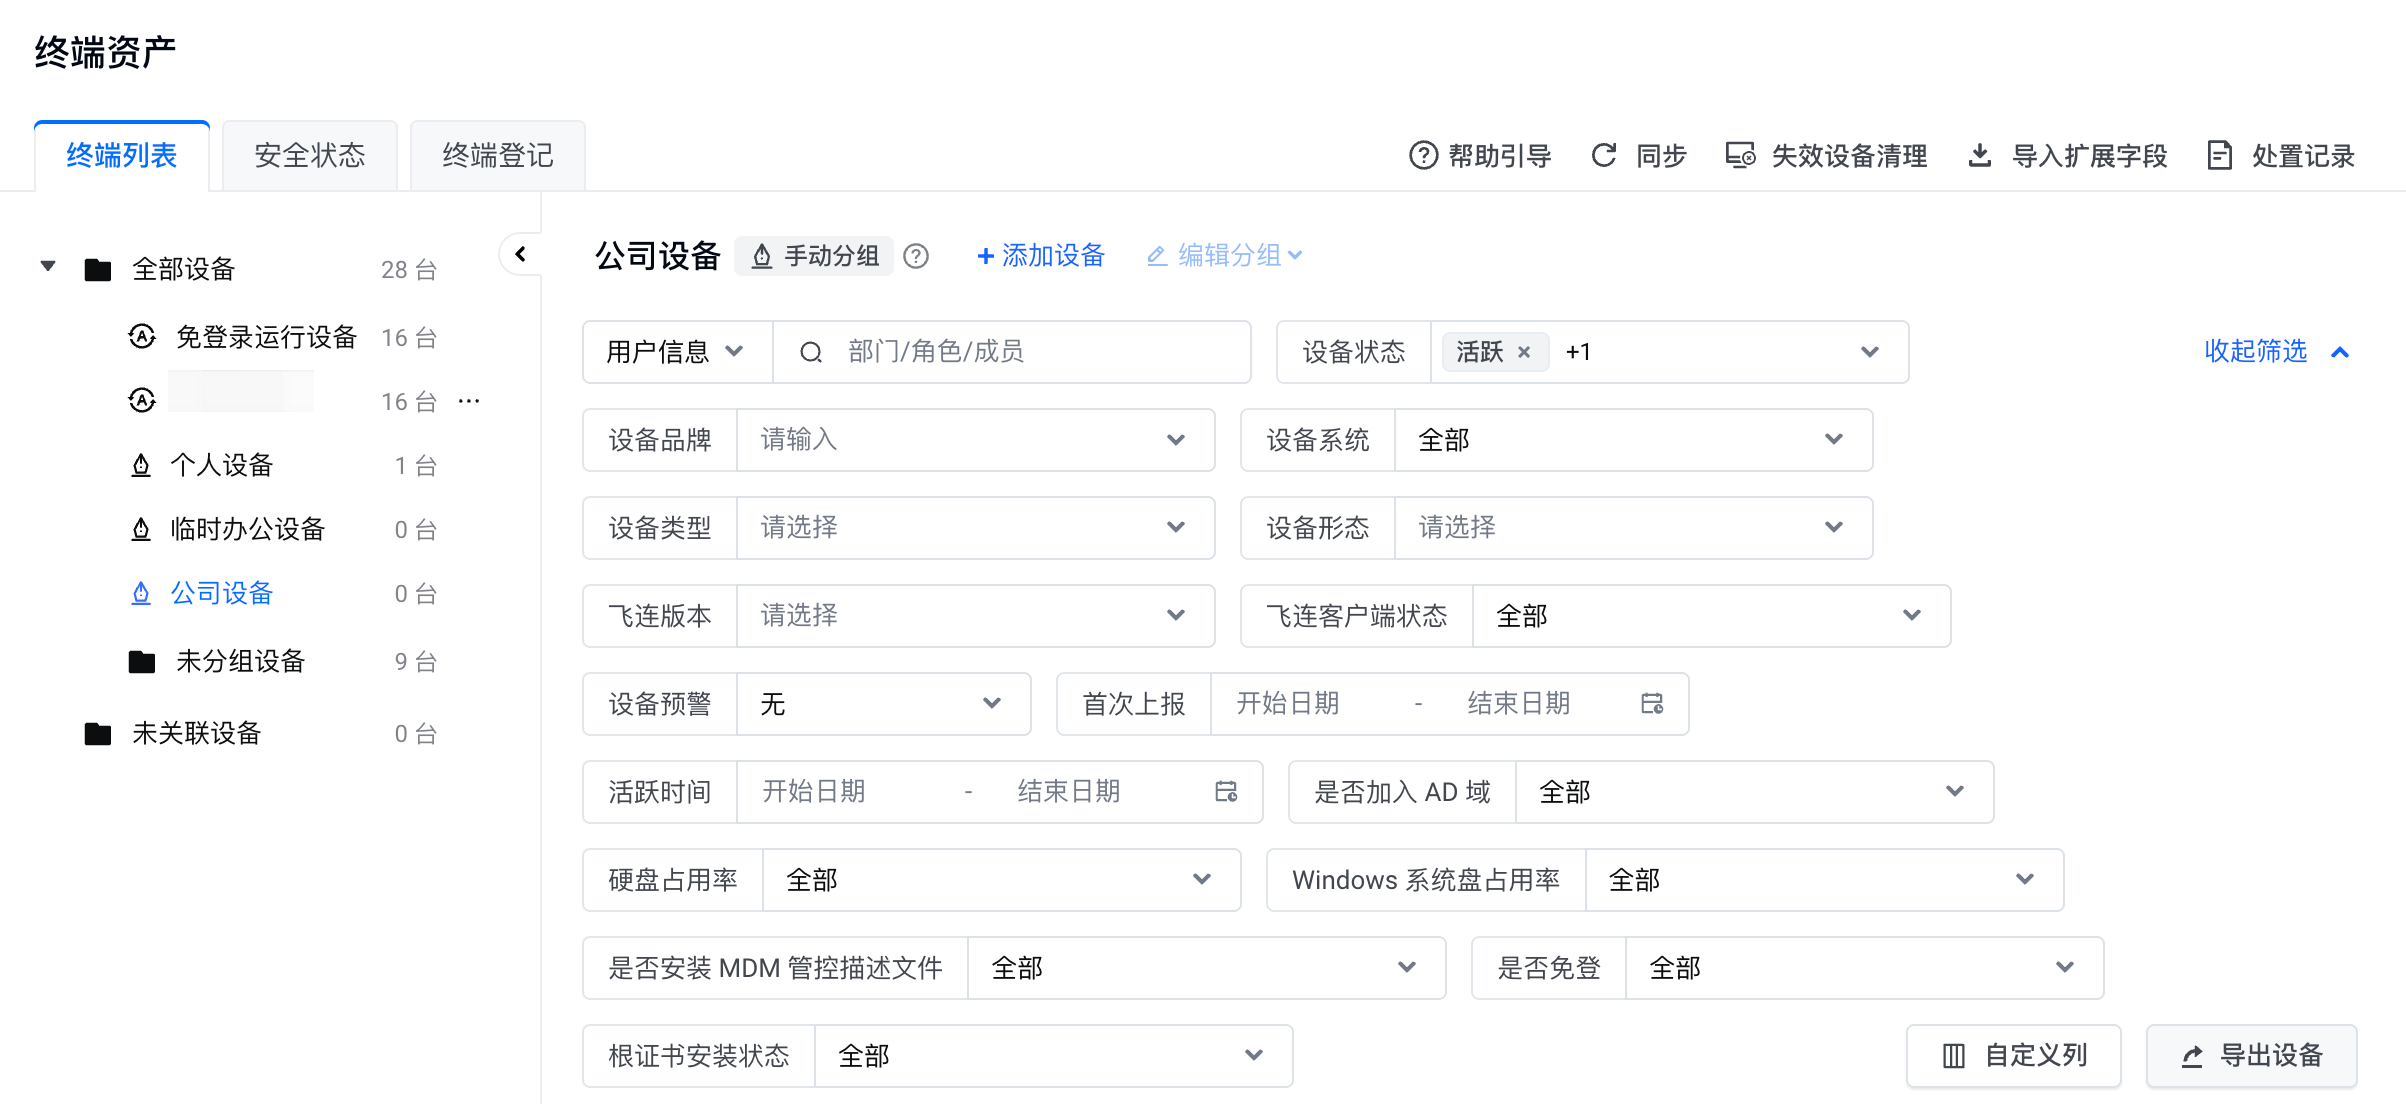2406x1104 pixels.
Task: Open 编辑分组 dropdown menu
Action: pyautogui.click(x=1226, y=256)
